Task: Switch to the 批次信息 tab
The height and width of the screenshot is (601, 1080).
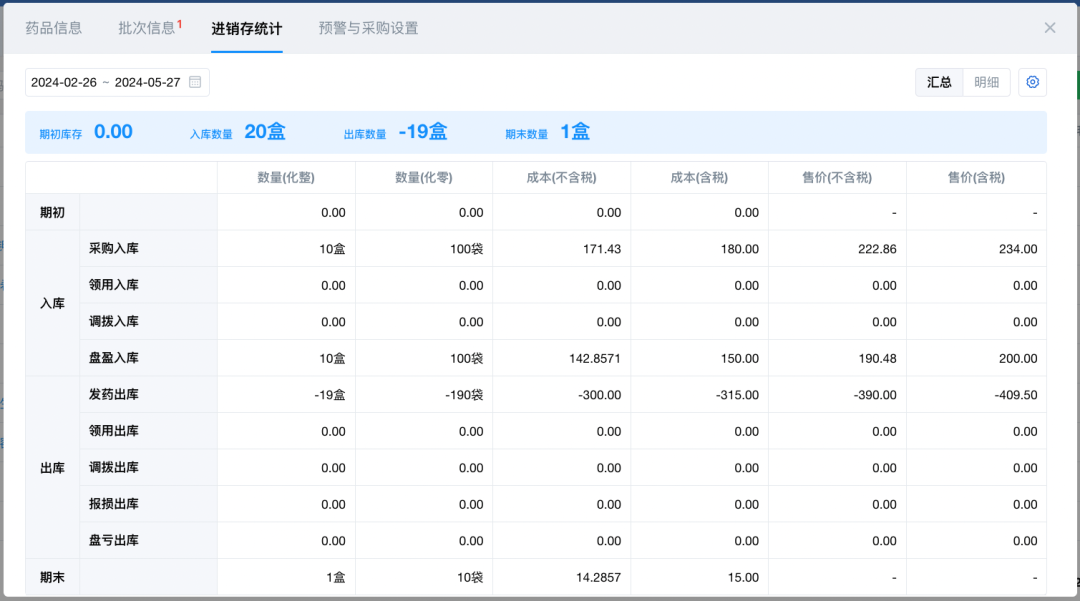Action: click(147, 28)
